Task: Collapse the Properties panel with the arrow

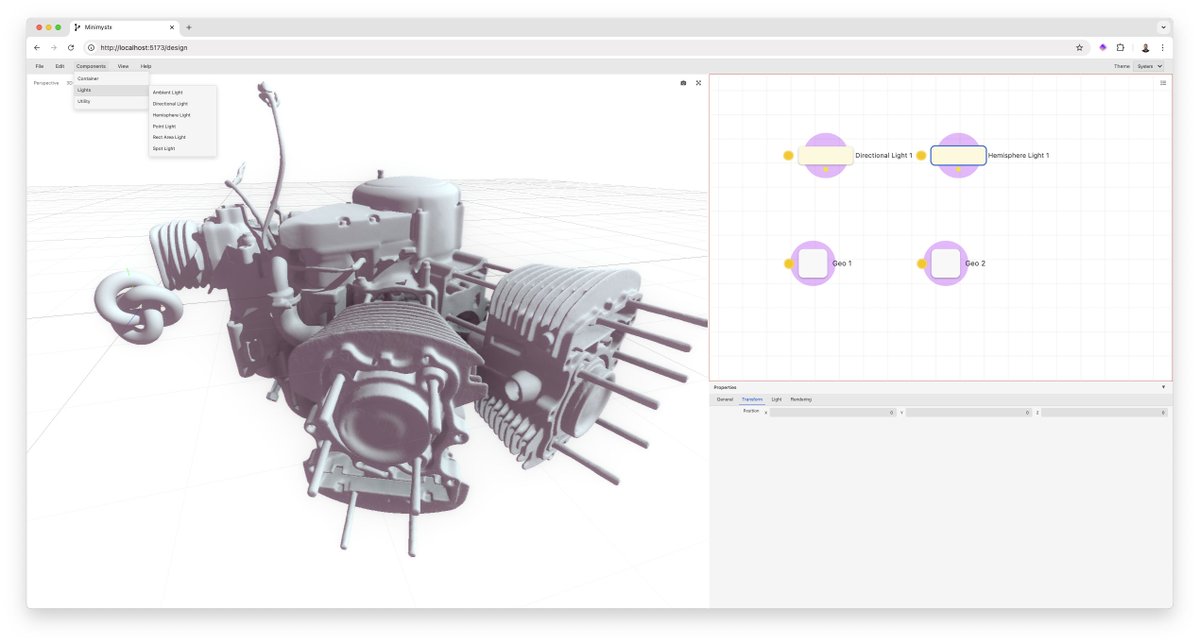Action: pos(1163,386)
